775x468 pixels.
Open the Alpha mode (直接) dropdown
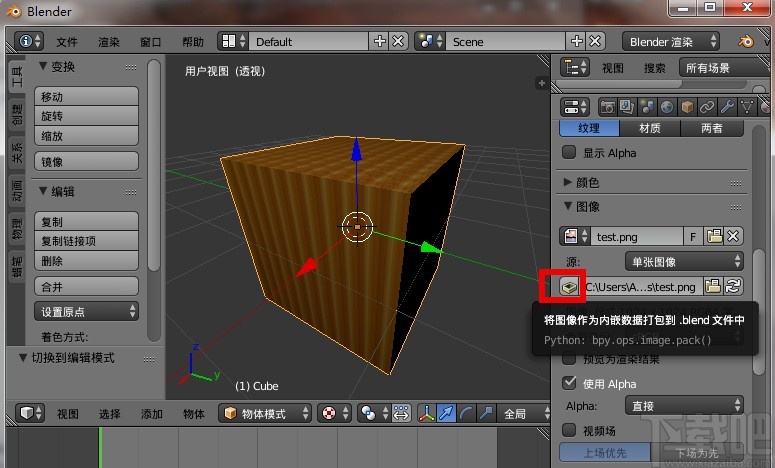click(x=684, y=405)
